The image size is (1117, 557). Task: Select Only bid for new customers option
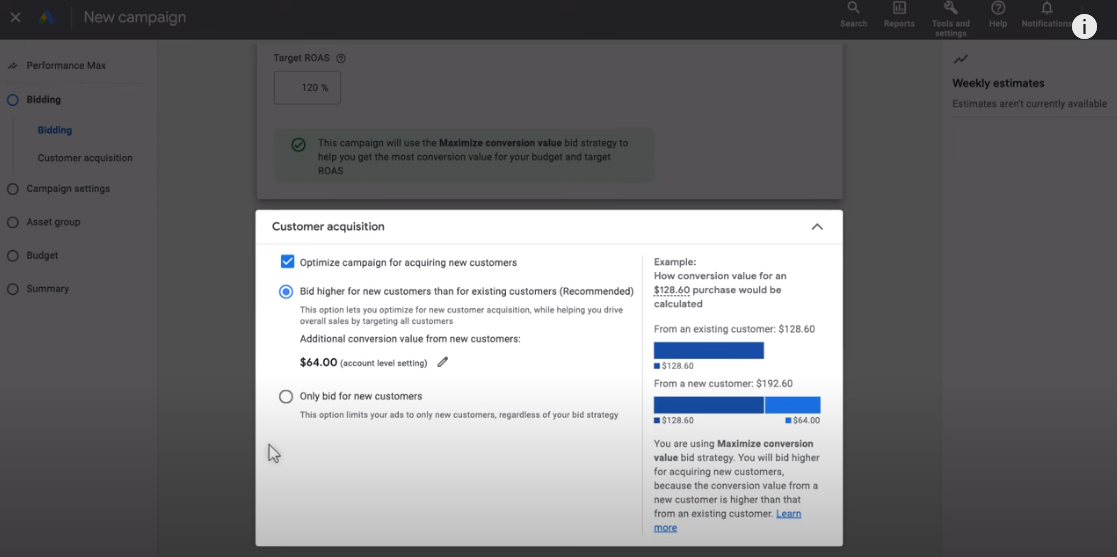click(x=286, y=397)
